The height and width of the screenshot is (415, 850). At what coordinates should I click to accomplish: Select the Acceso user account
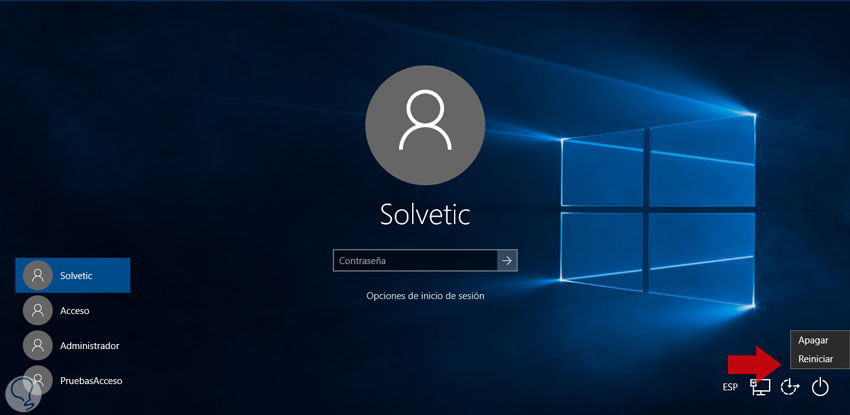[73, 310]
